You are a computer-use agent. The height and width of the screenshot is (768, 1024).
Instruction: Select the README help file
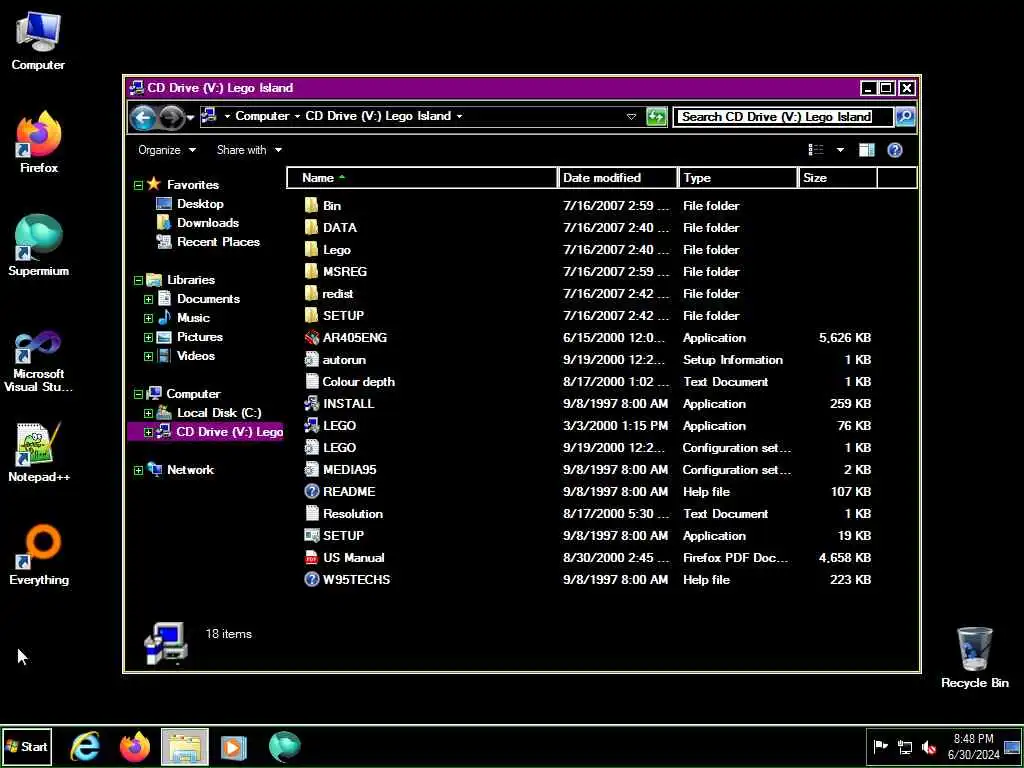(x=340, y=492)
